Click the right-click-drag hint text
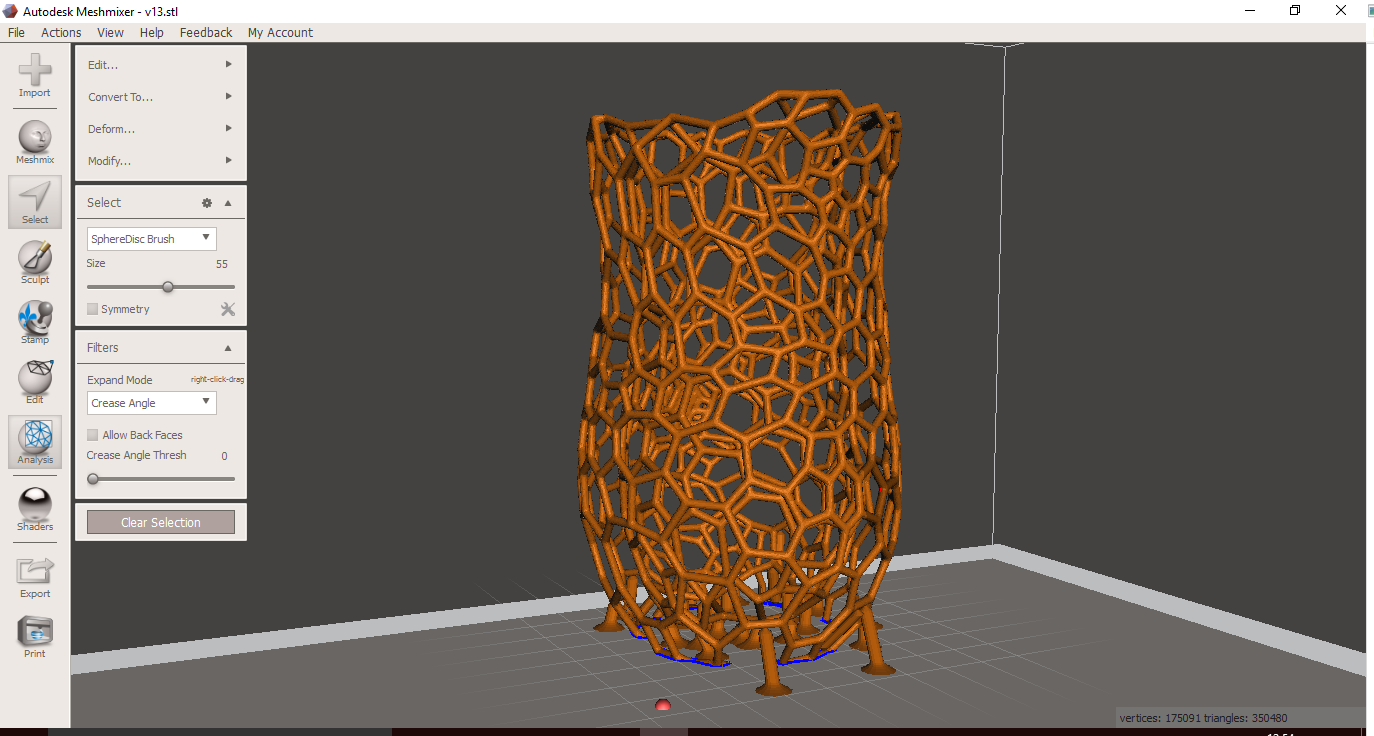The width and height of the screenshot is (1374, 736). click(217, 380)
